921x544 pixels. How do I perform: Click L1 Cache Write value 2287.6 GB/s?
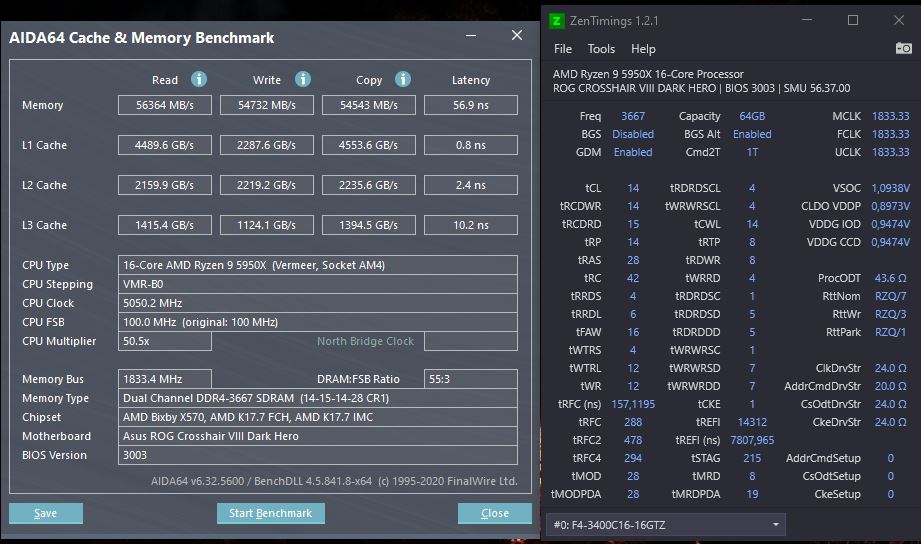coord(267,145)
